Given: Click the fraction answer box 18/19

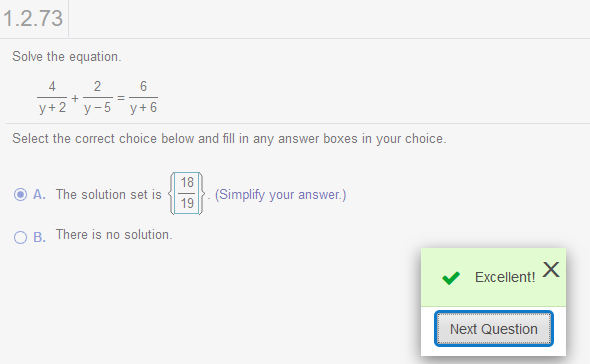Looking at the screenshot, I should point(187,193).
